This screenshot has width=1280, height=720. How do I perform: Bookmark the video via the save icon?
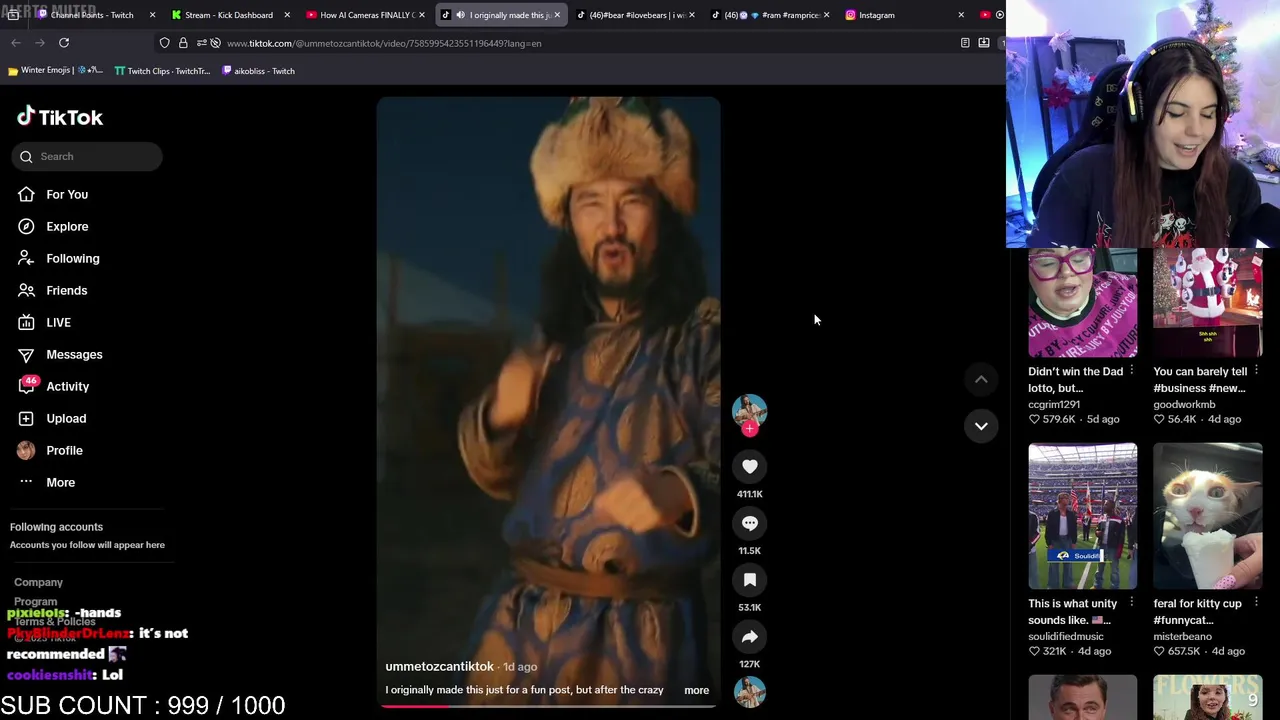750,580
